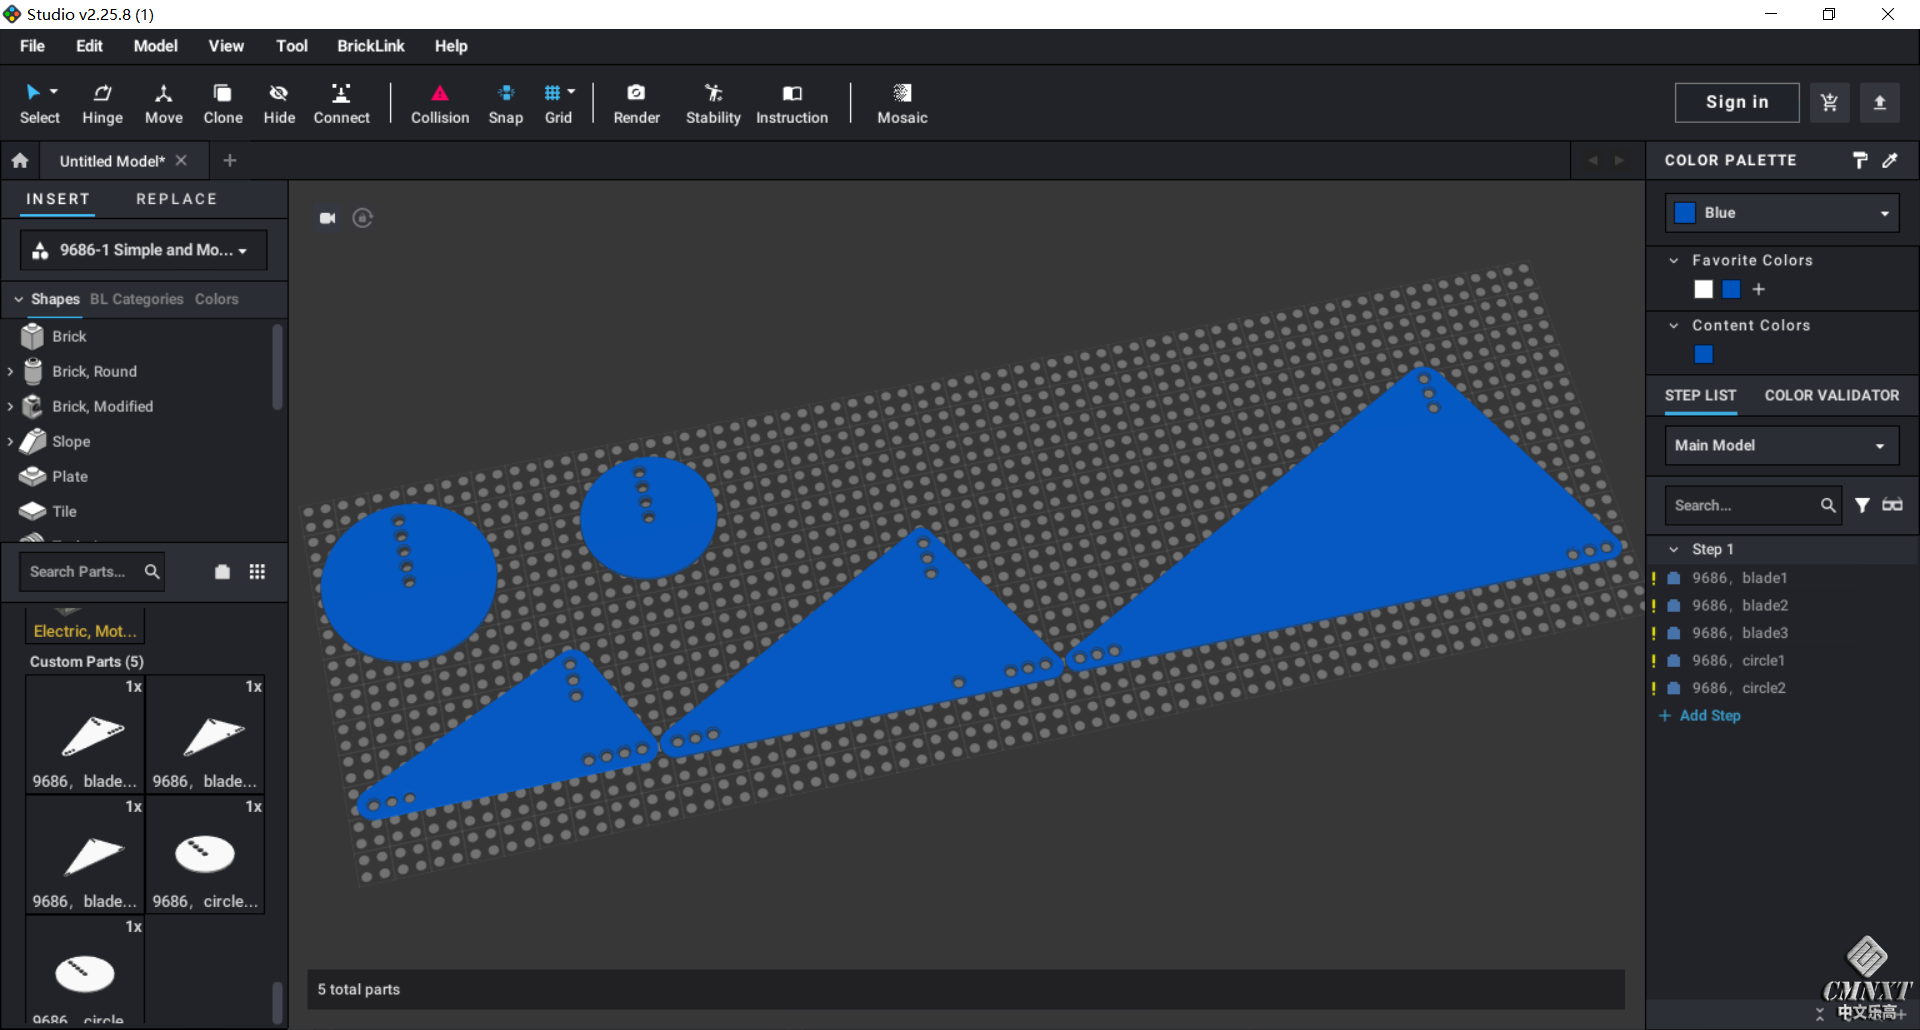Pick the blue favorite color swatch
Image resolution: width=1920 pixels, height=1030 pixels.
coord(1732,289)
